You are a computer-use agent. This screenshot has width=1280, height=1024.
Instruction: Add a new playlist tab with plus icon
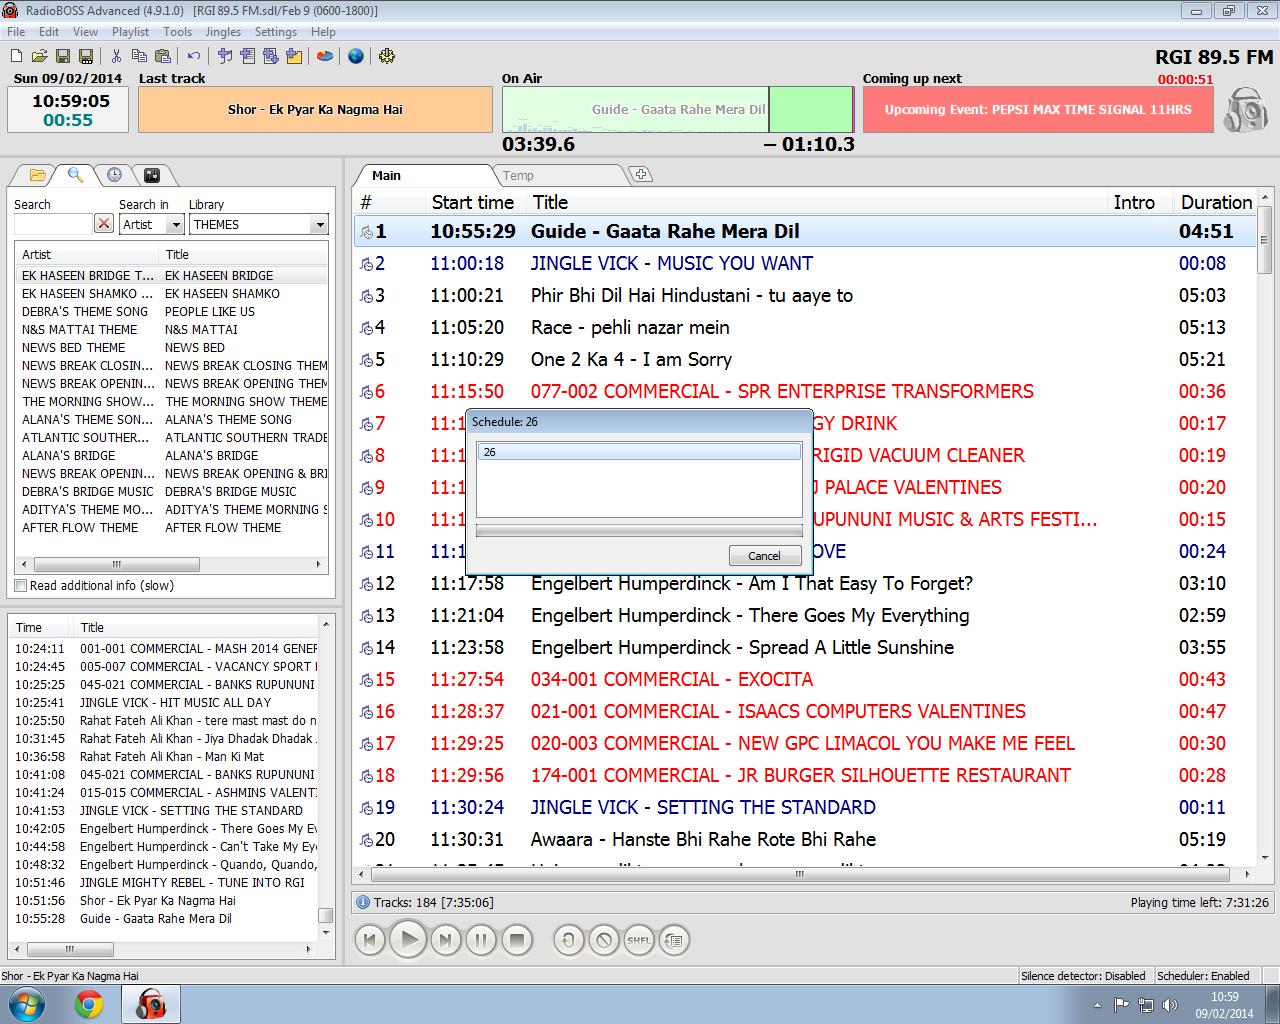tap(642, 175)
